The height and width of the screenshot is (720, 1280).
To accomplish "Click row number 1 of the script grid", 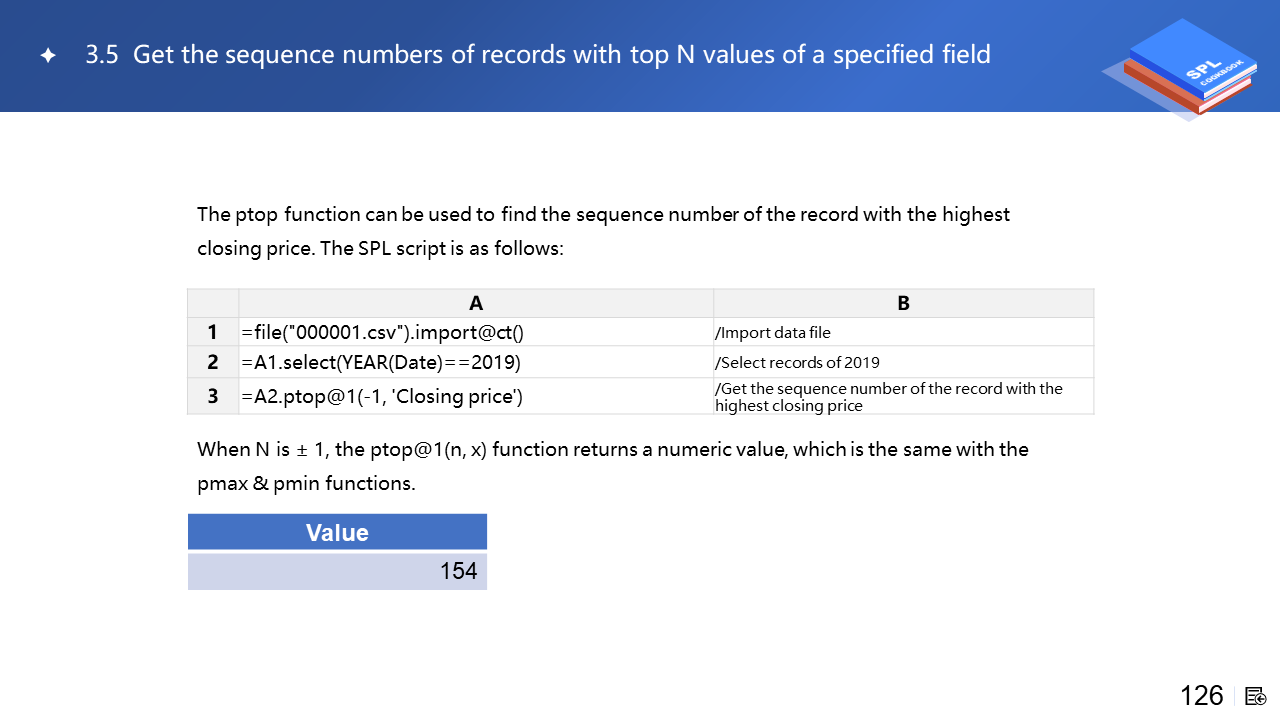I will point(213,333).
